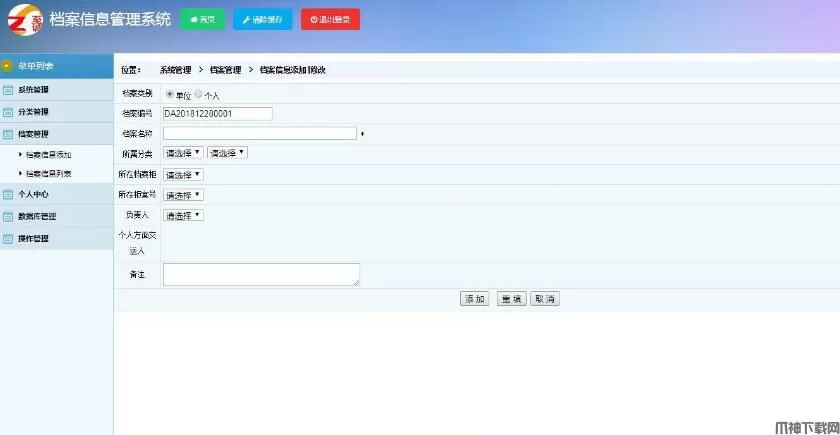Select the 个人 radio button
This screenshot has height=435, width=840.
pos(198,94)
